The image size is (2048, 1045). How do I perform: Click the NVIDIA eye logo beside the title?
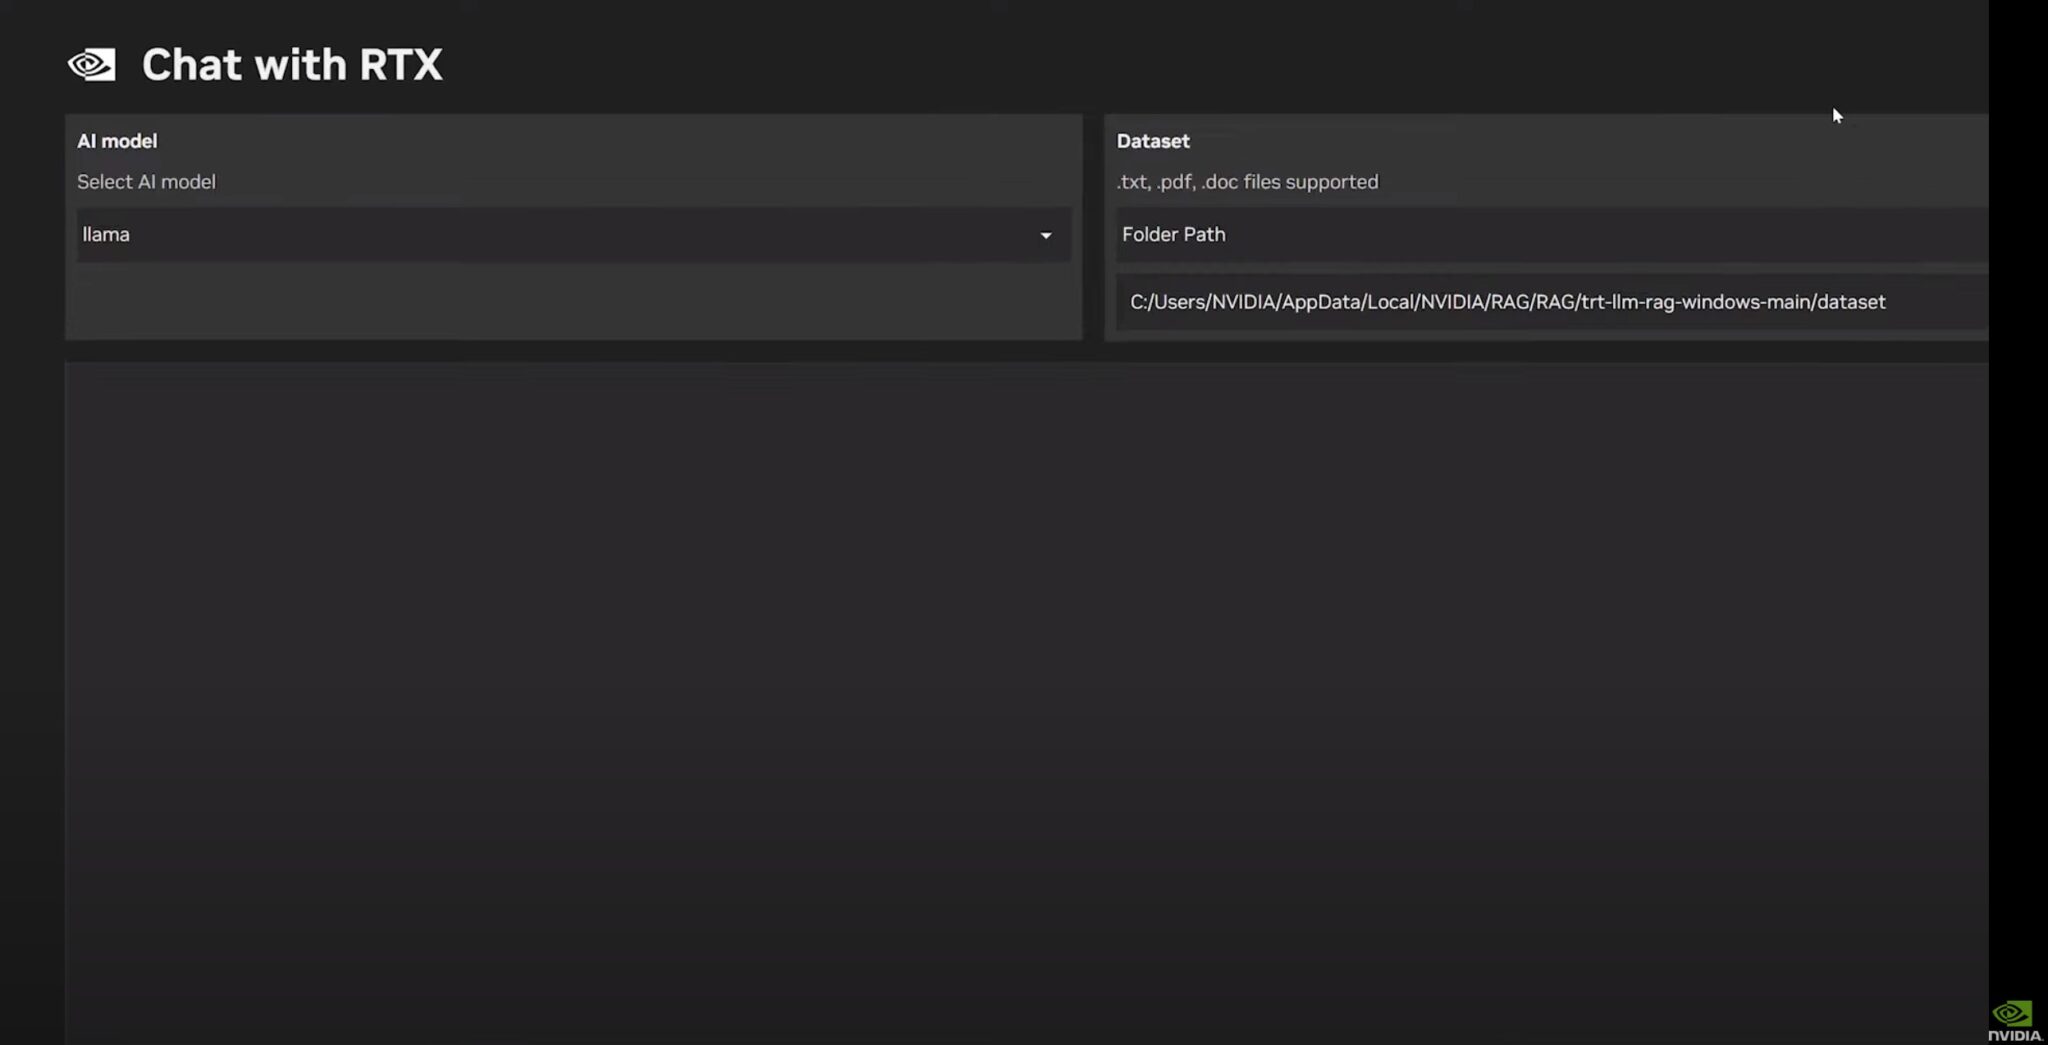pyautogui.click(x=91, y=65)
